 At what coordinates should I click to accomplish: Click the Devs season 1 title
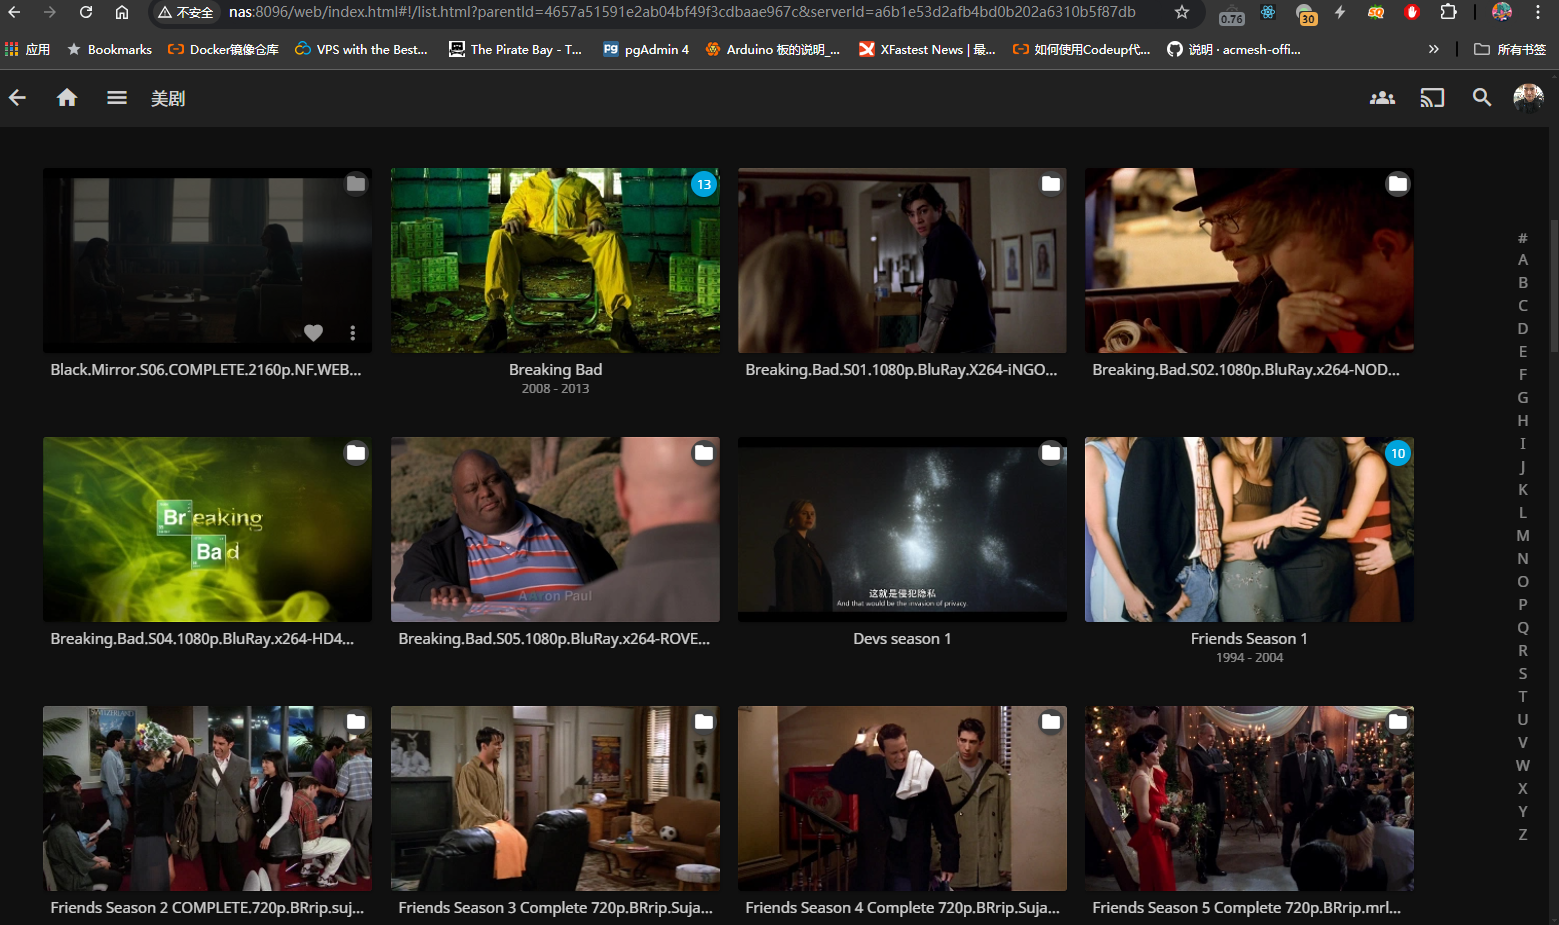(x=902, y=638)
